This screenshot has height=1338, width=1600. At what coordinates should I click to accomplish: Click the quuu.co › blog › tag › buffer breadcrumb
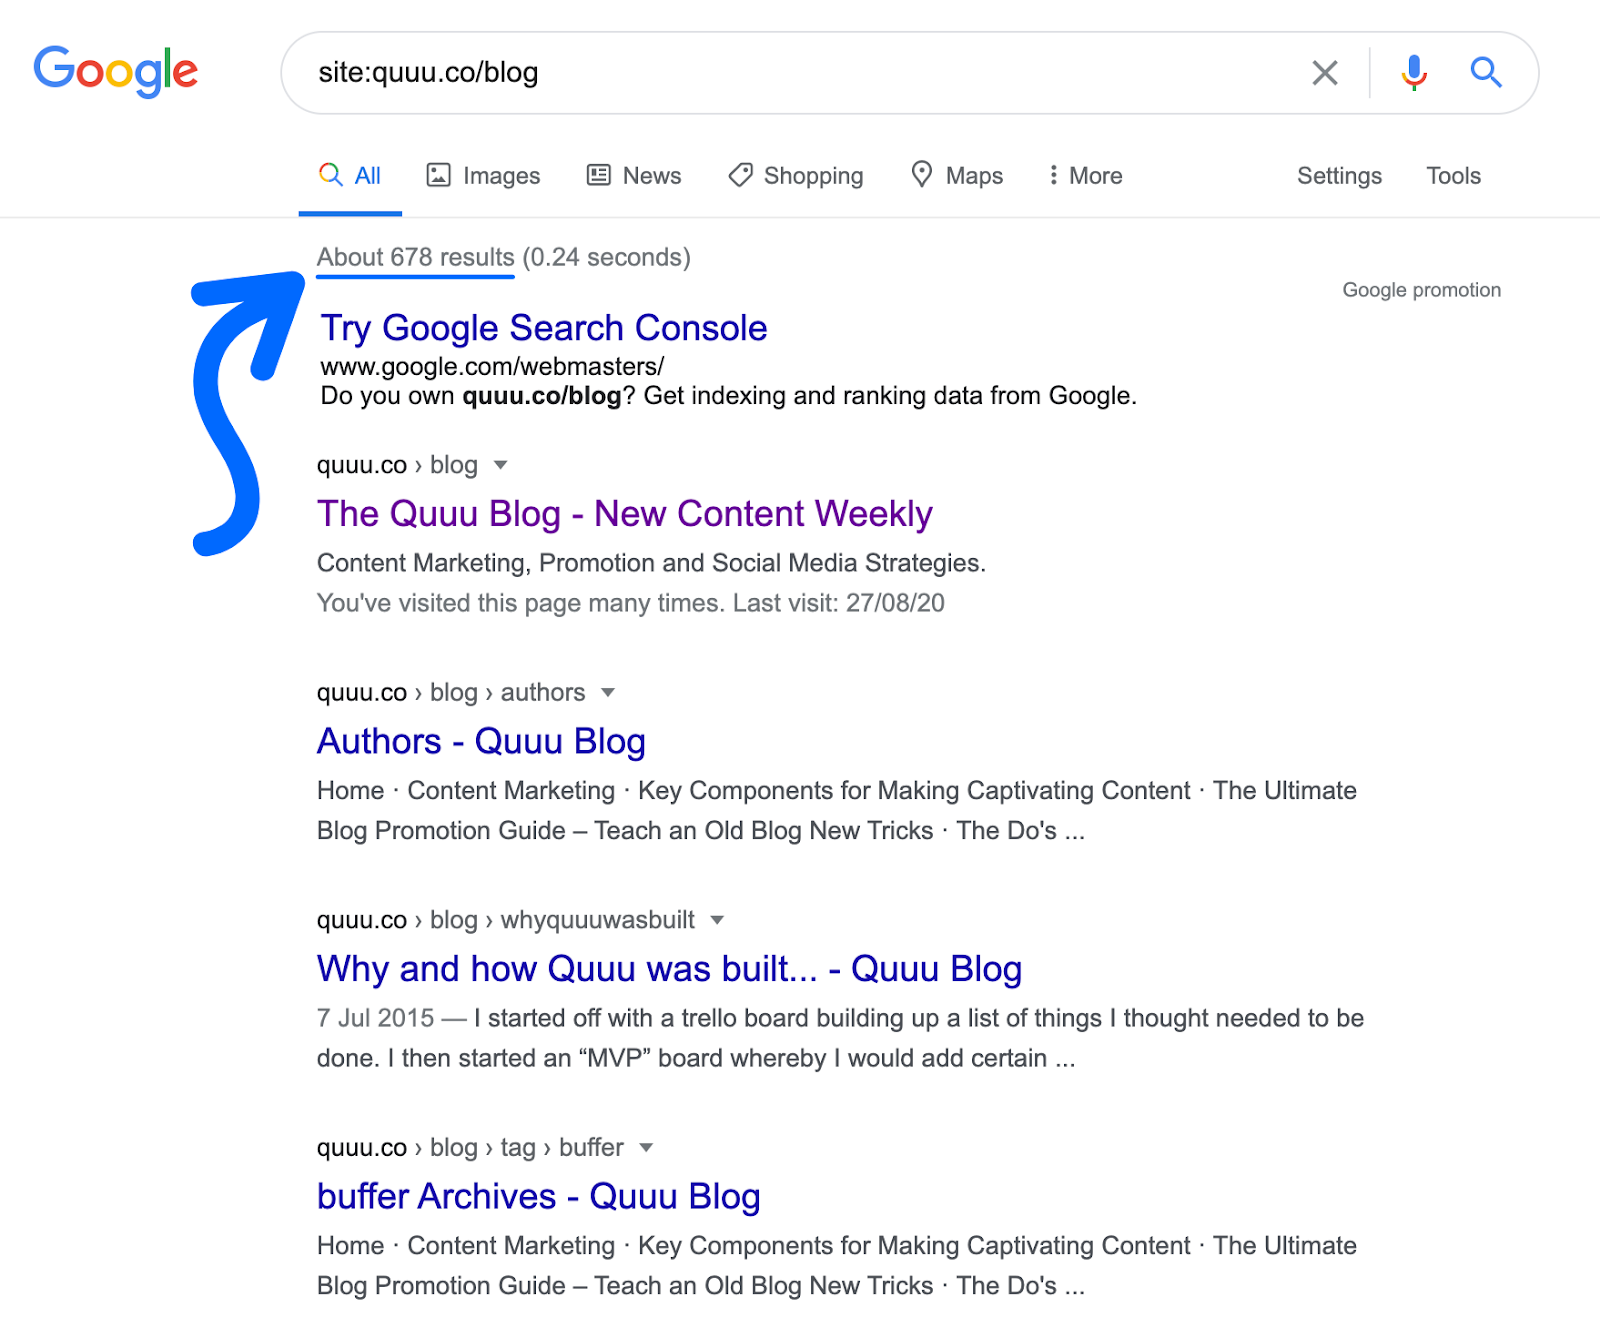pyautogui.click(x=470, y=1148)
